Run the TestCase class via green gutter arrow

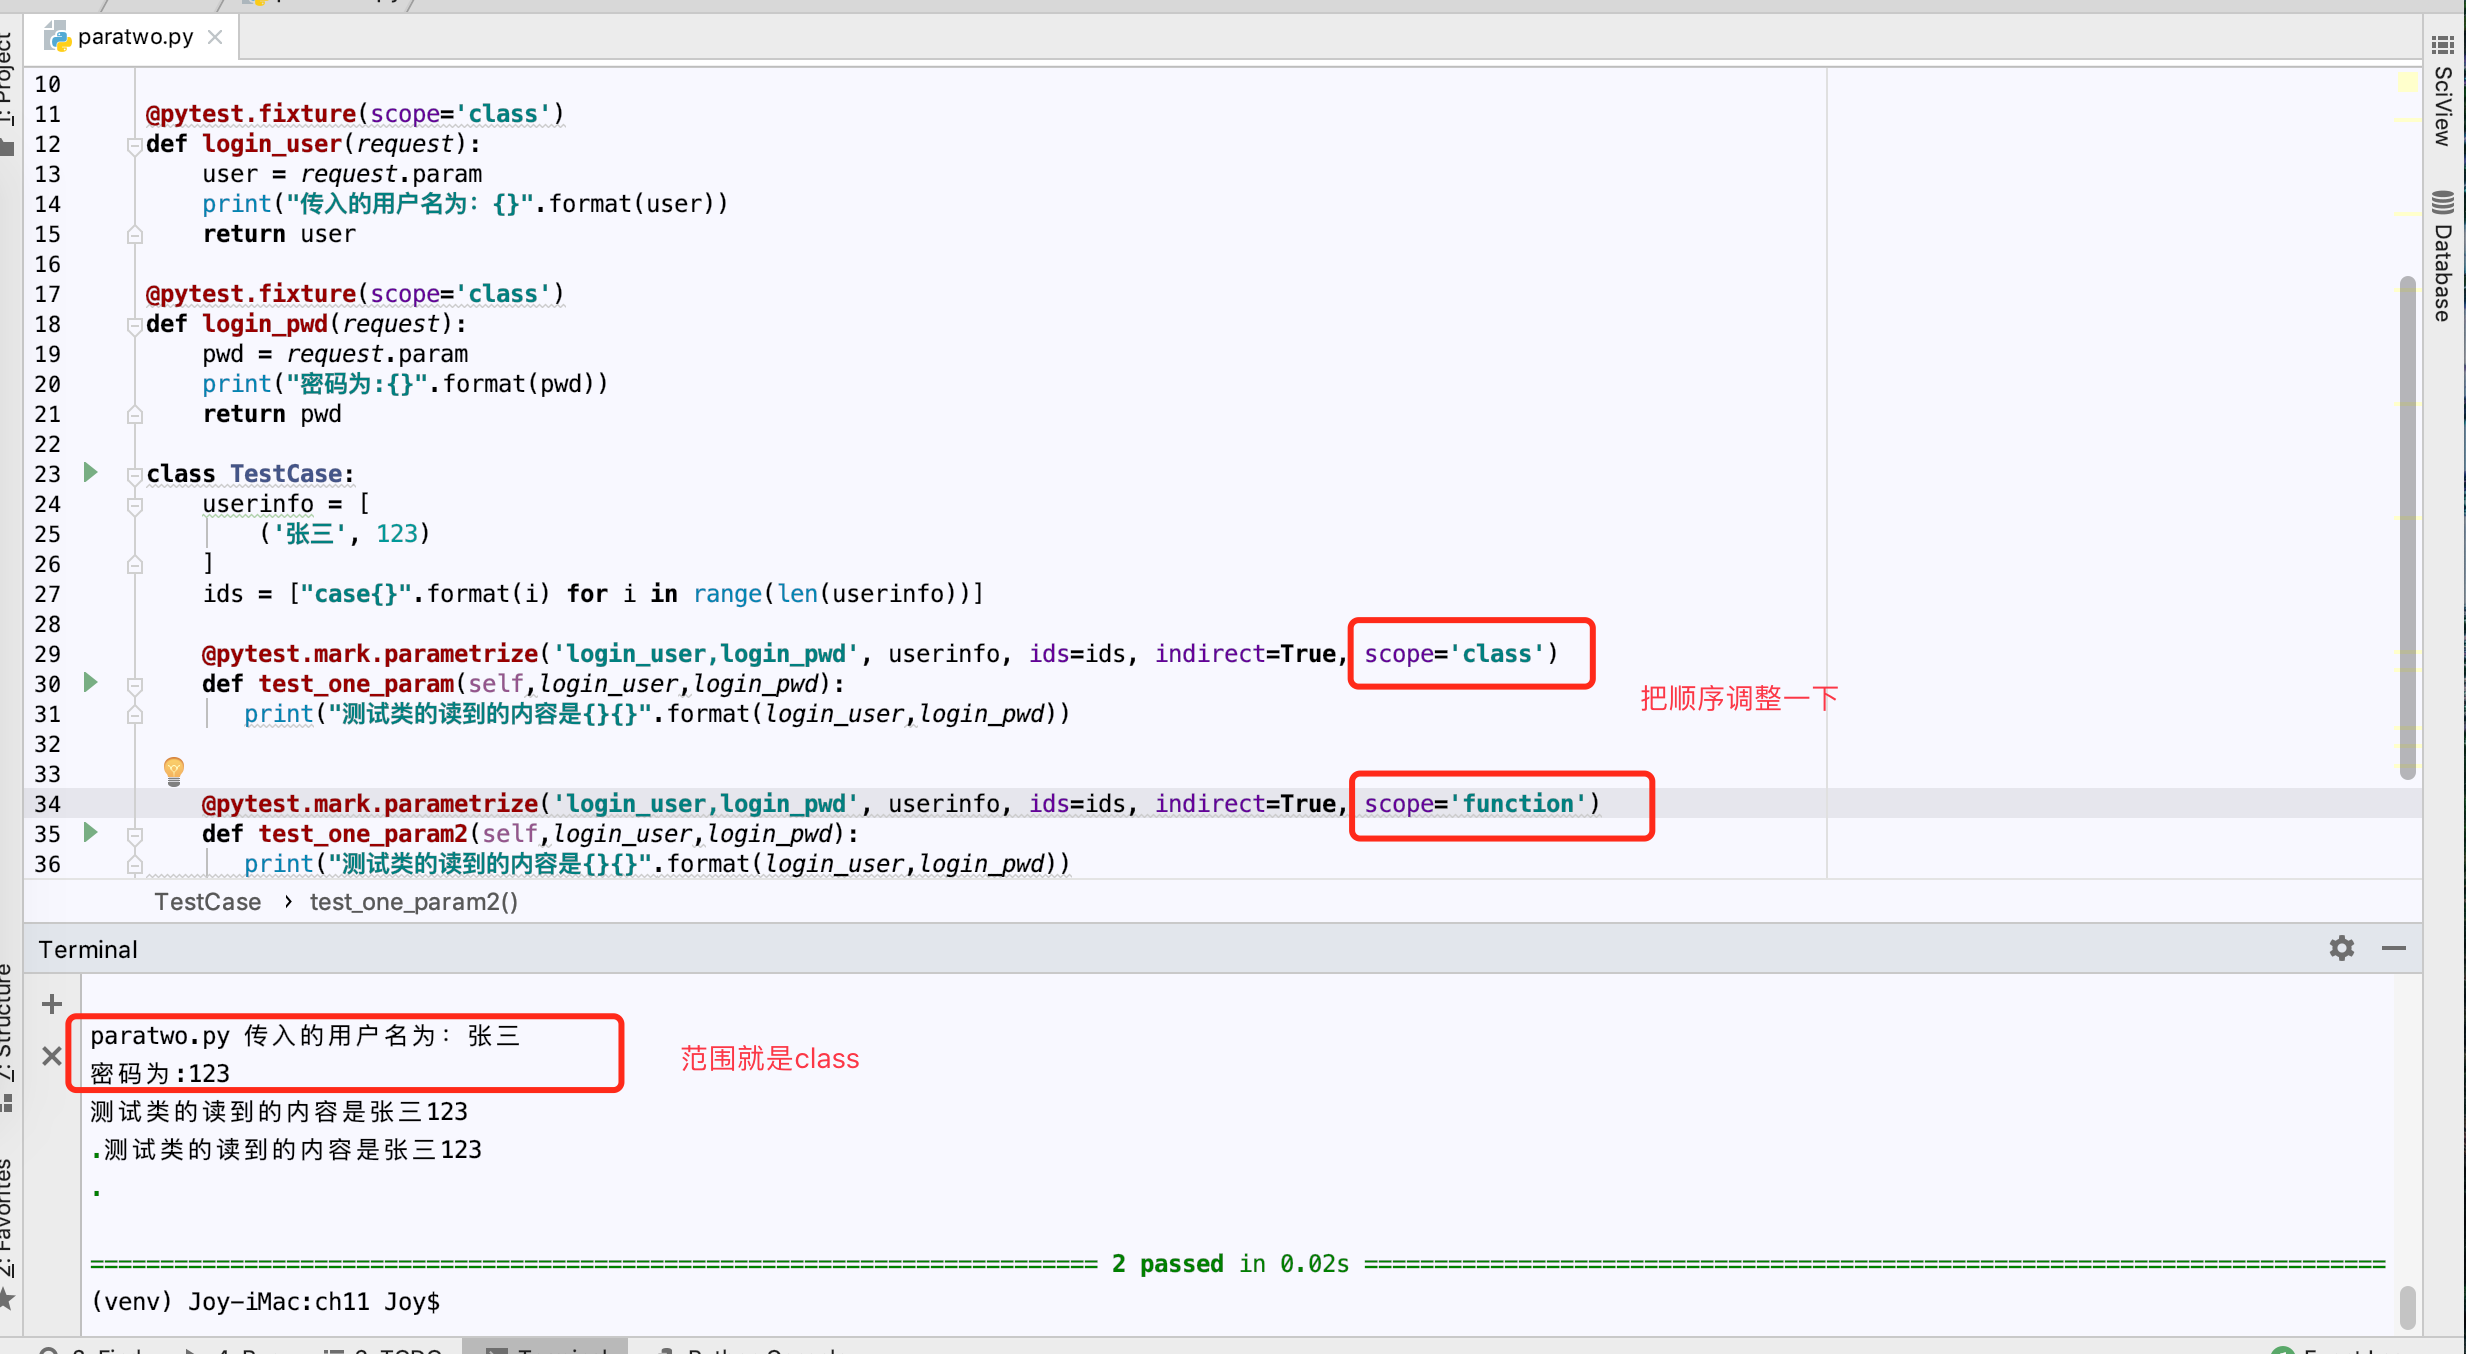pos(89,473)
